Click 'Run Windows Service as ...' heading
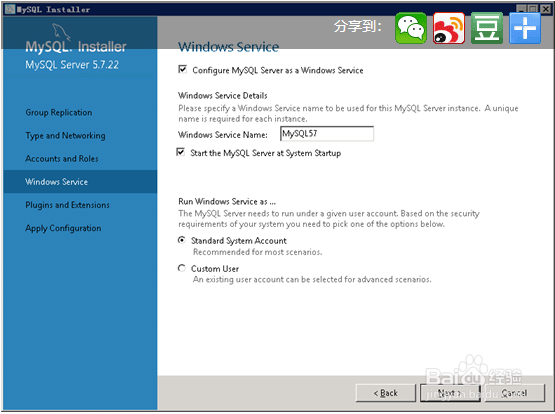 point(227,201)
